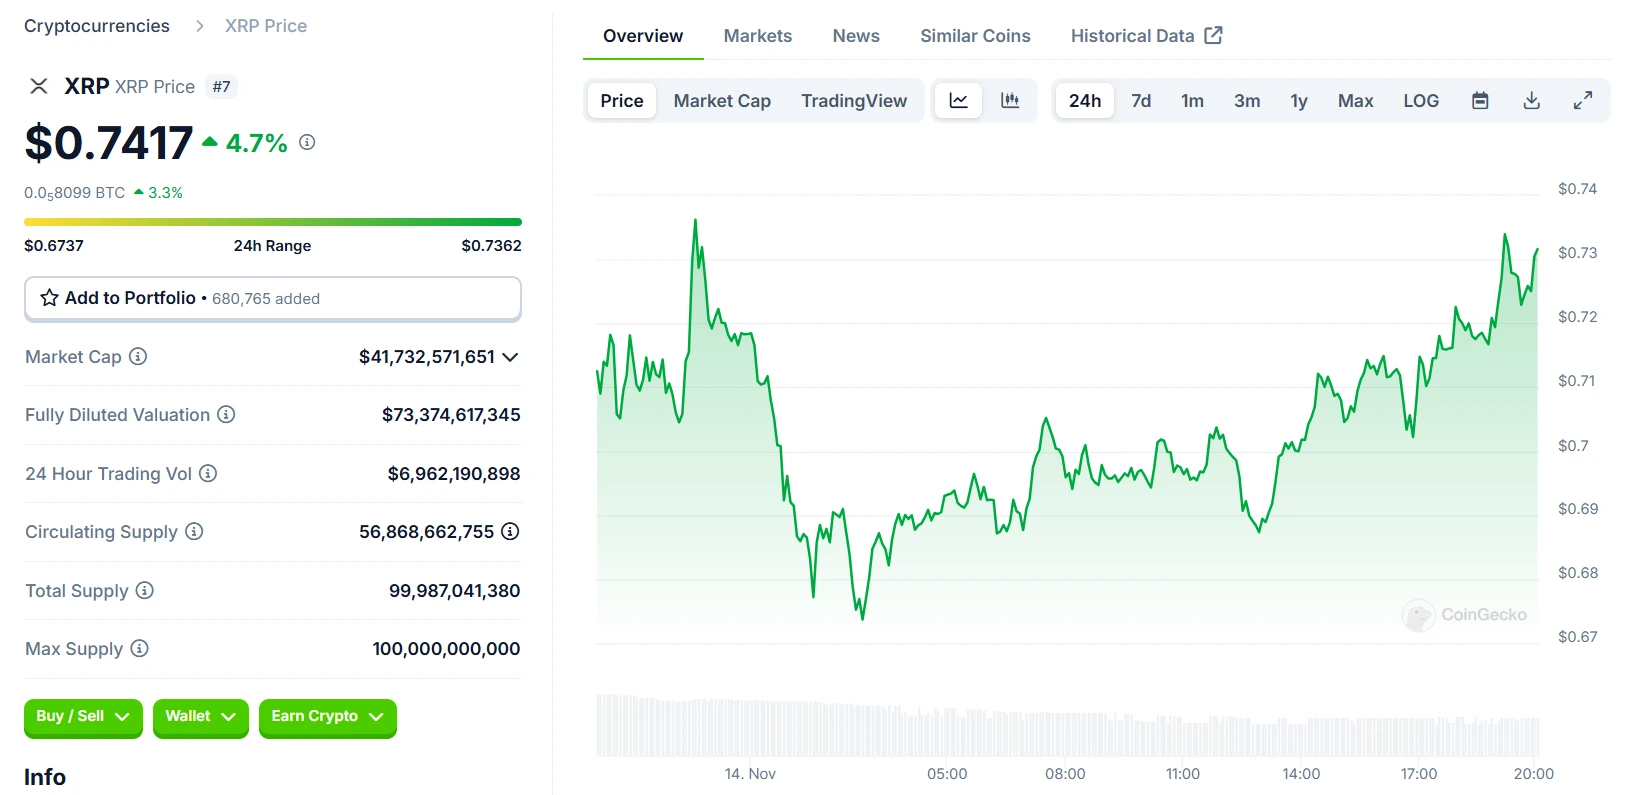The image size is (1637, 795).
Task: Select the 7d time range
Action: (1141, 100)
